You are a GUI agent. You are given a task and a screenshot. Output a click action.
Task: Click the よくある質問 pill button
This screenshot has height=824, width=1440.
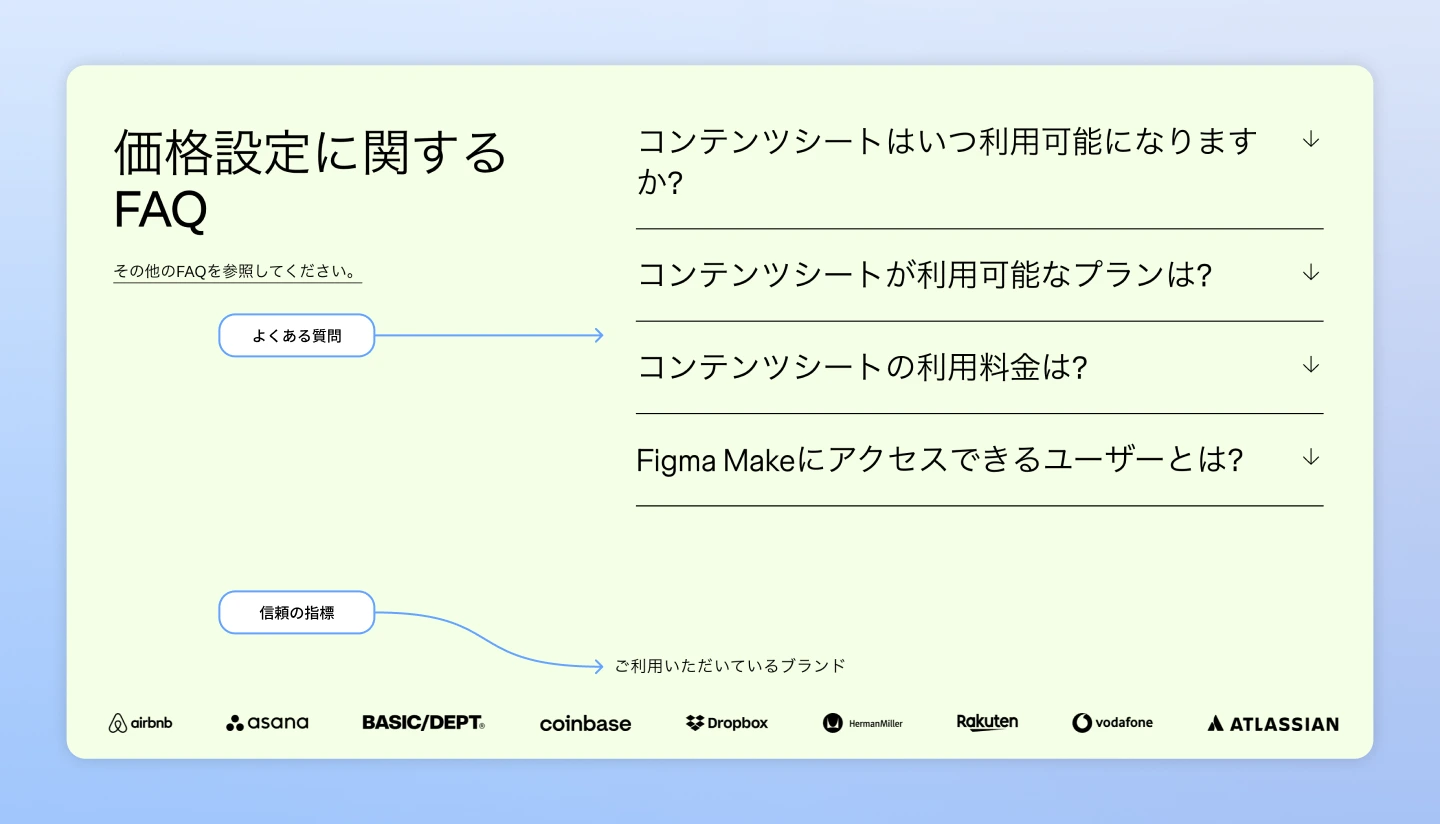(296, 335)
